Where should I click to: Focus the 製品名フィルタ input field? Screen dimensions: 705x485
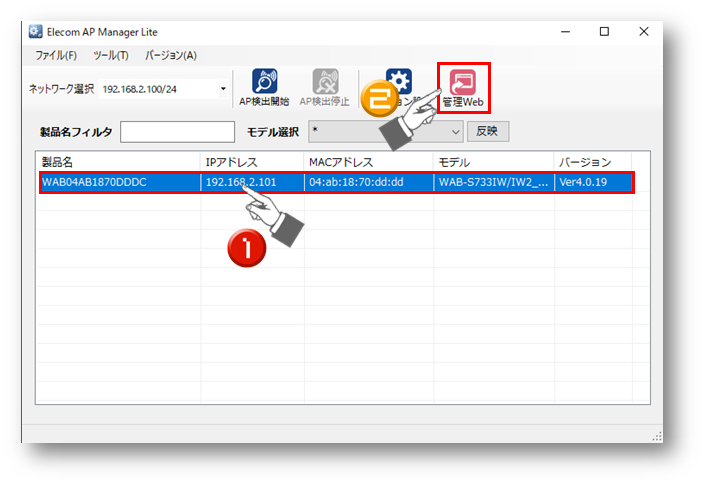(177, 132)
